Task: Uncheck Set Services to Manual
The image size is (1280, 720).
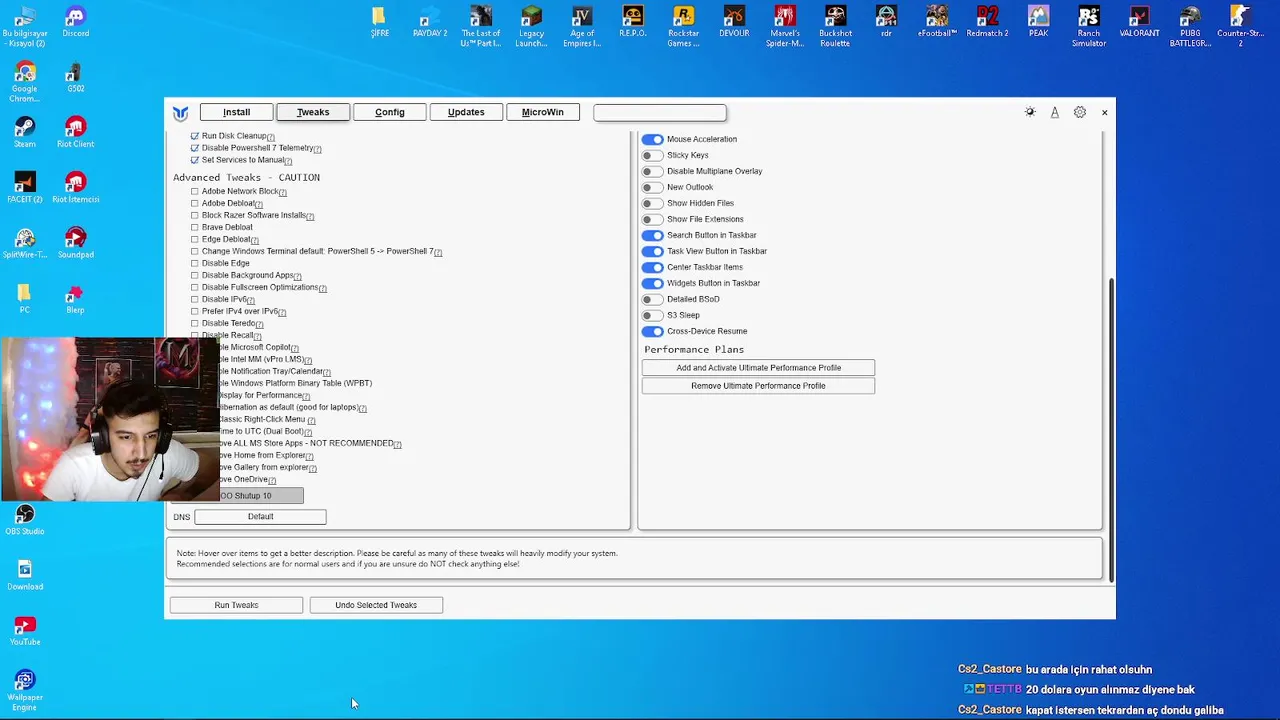Action: (195, 160)
